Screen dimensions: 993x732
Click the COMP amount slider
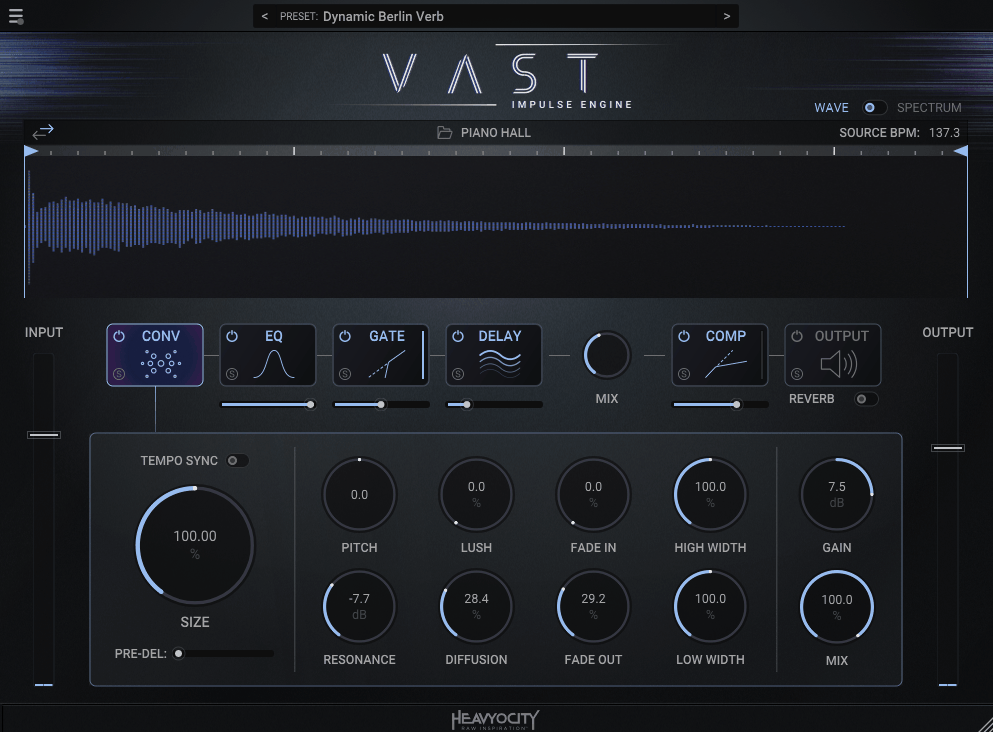coord(720,405)
